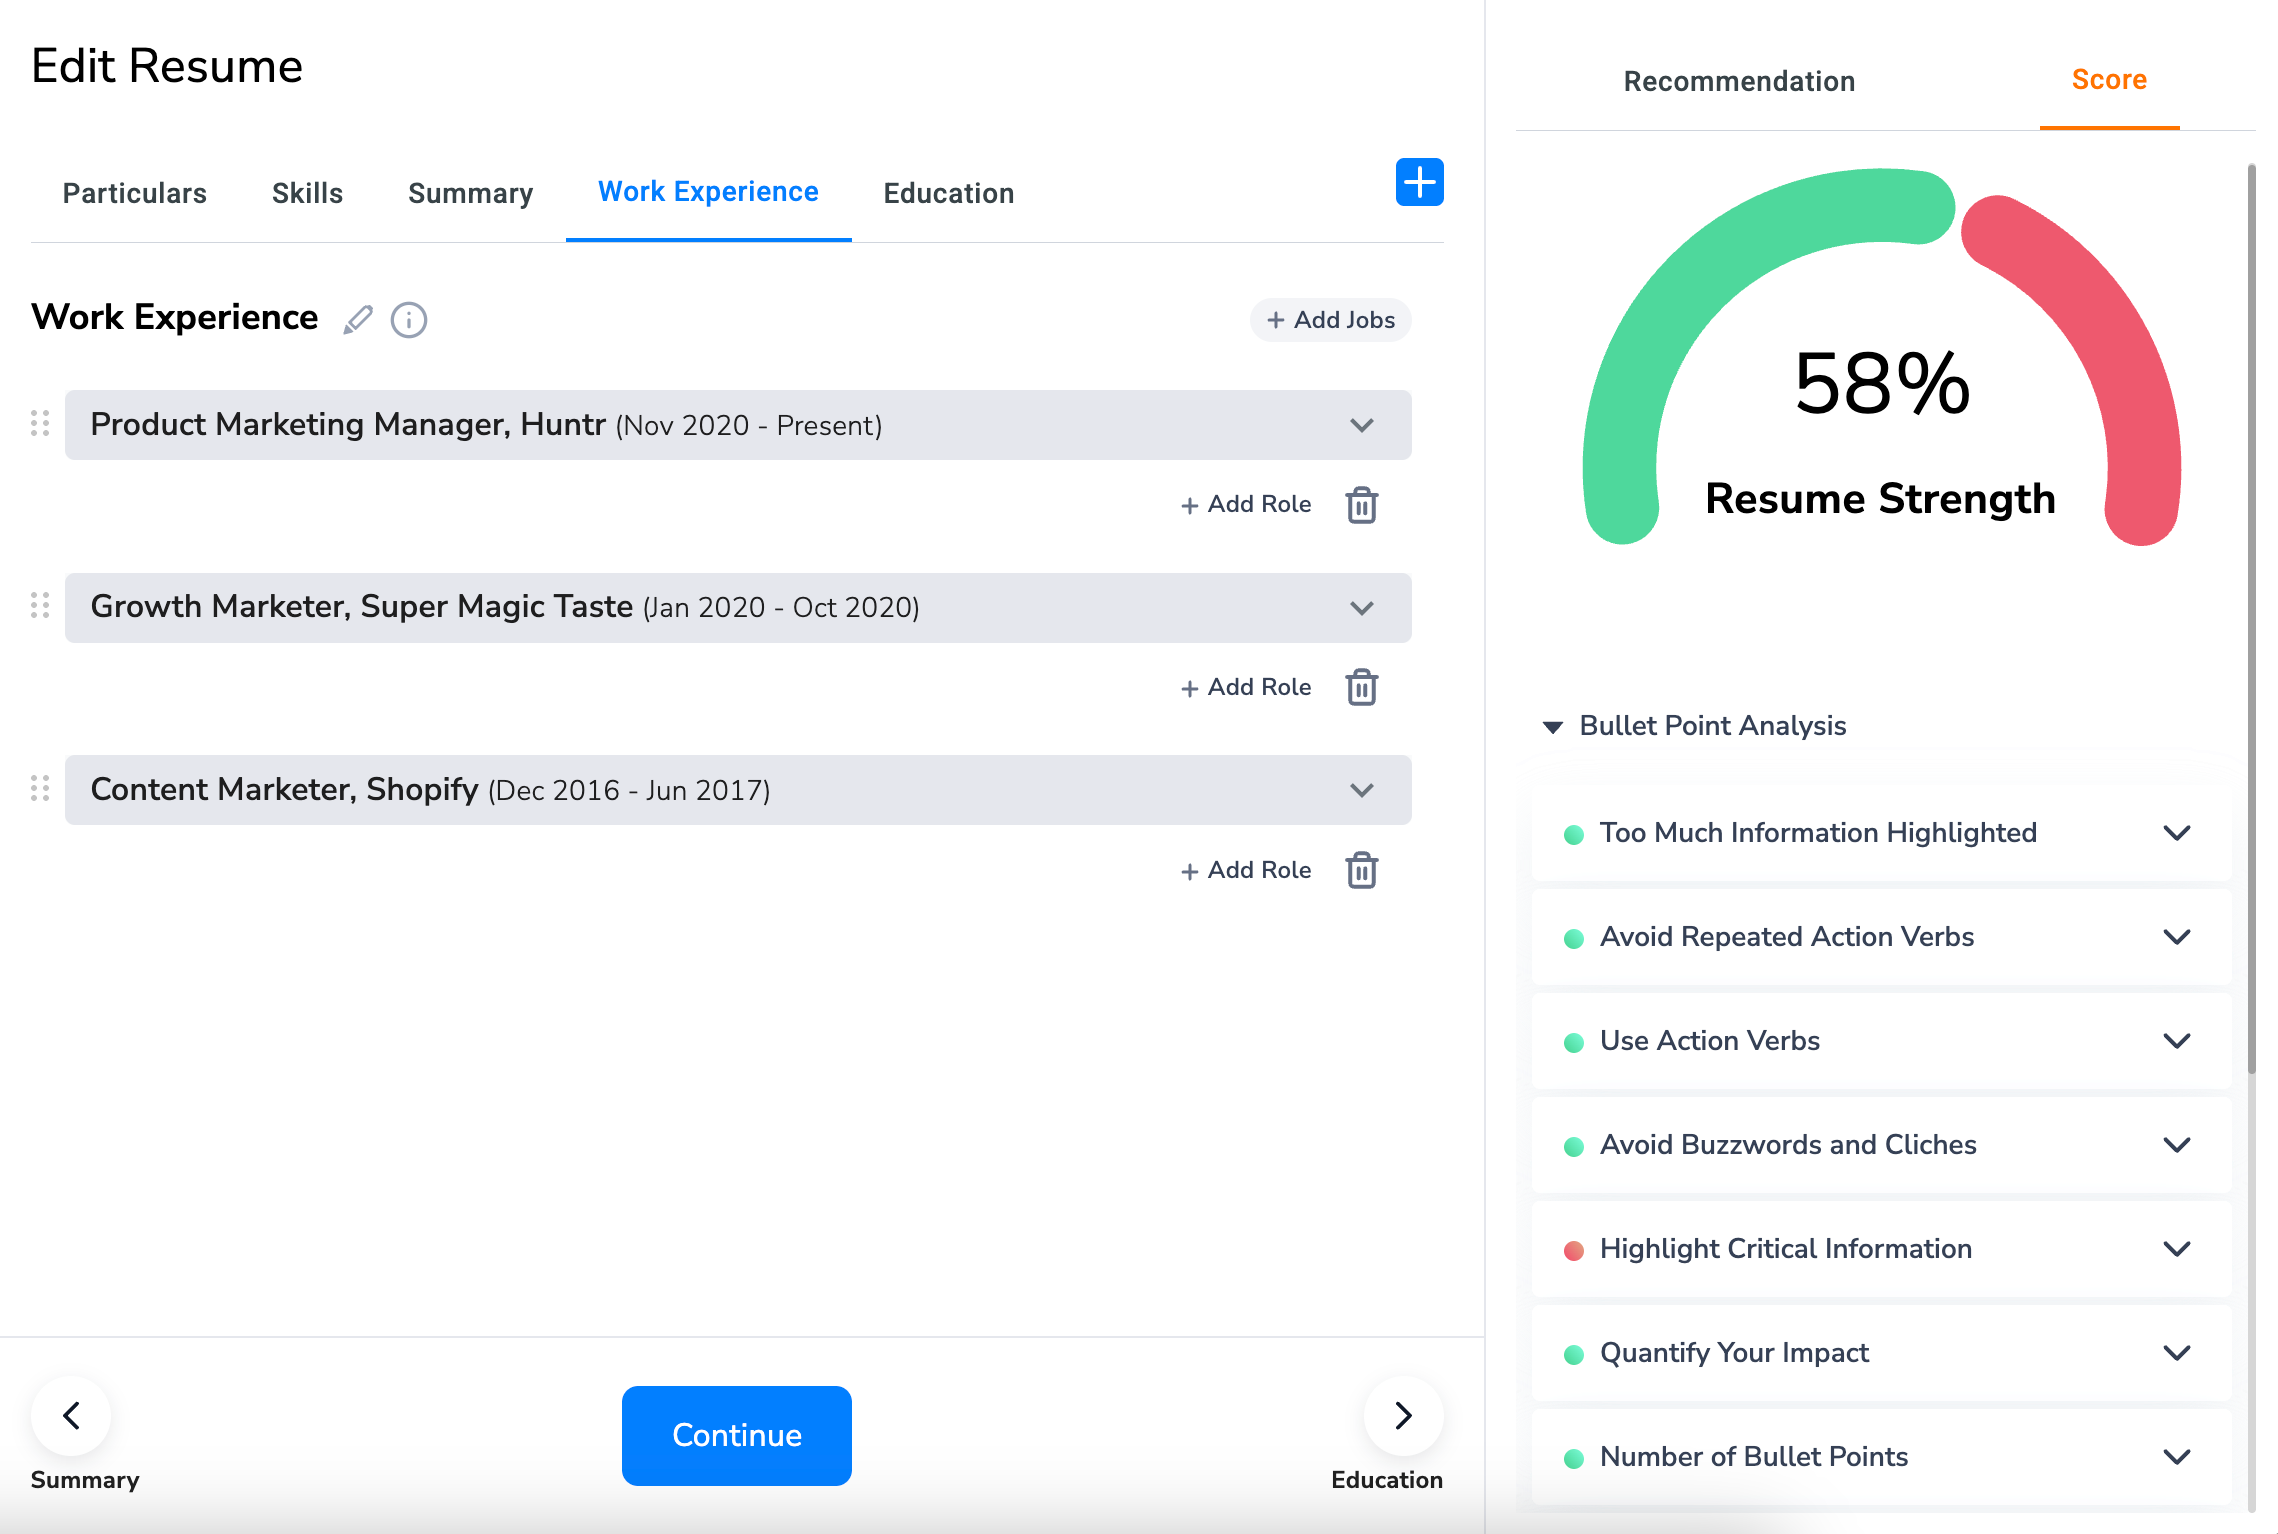The height and width of the screenshot is (1534, 2278).
Task: Click drag handle of Content Marketer entry
Action: 40,789
